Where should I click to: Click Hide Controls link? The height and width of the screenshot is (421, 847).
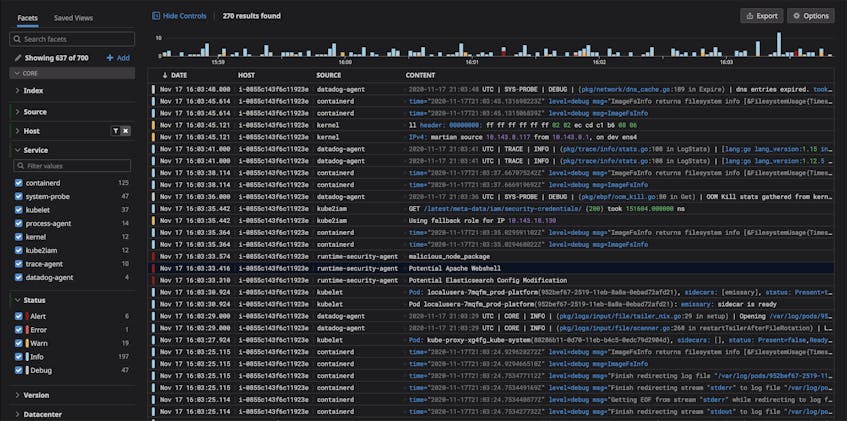(x=185, y=16)
